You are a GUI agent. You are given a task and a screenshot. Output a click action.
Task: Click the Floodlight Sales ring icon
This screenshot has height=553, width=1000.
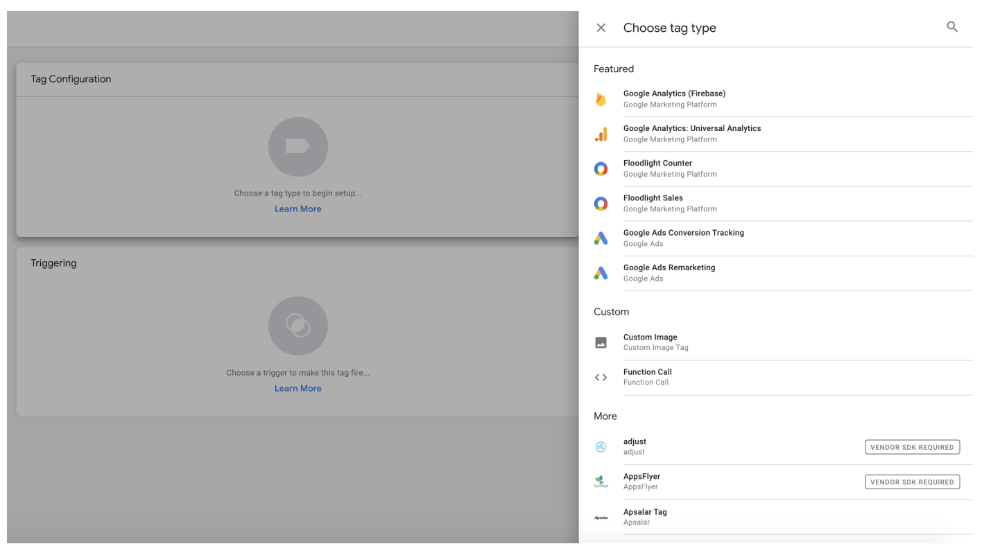(x=601, y=204)
